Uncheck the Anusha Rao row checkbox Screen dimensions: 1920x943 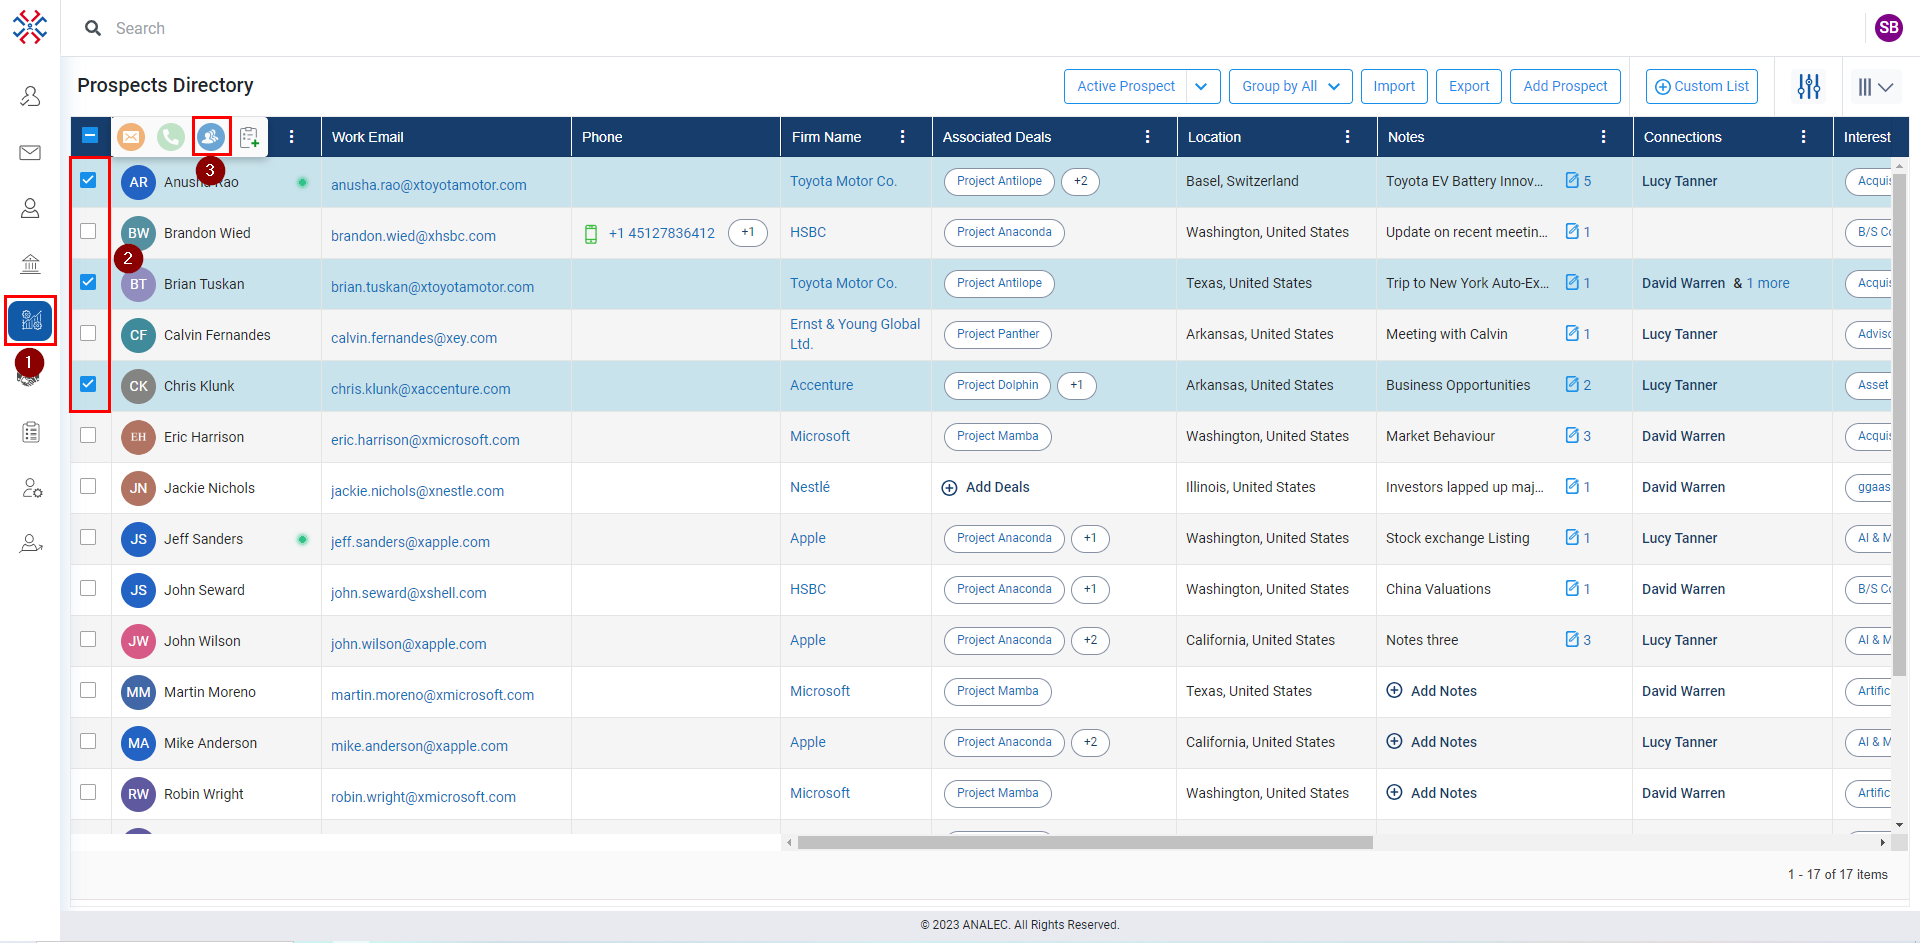coord(88,180)
